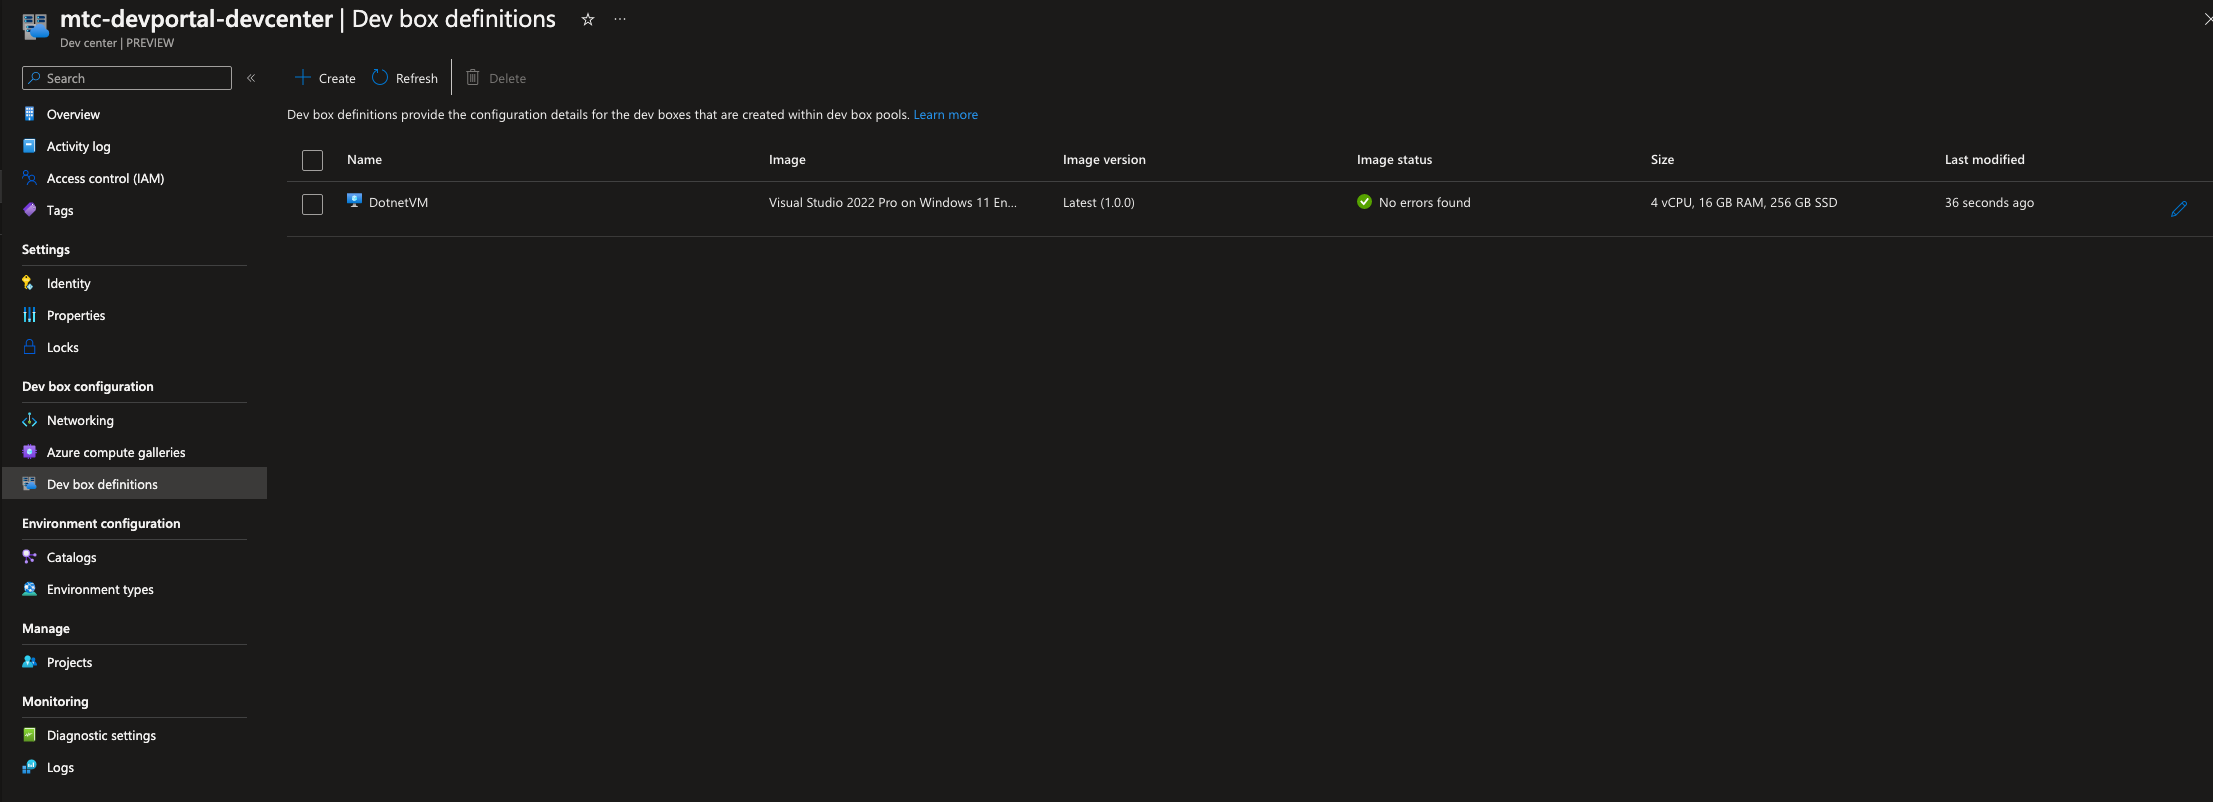Click the Refresh toolbar icon
This screenshot has height=802, width=2213.
click(x=380, y=78)
